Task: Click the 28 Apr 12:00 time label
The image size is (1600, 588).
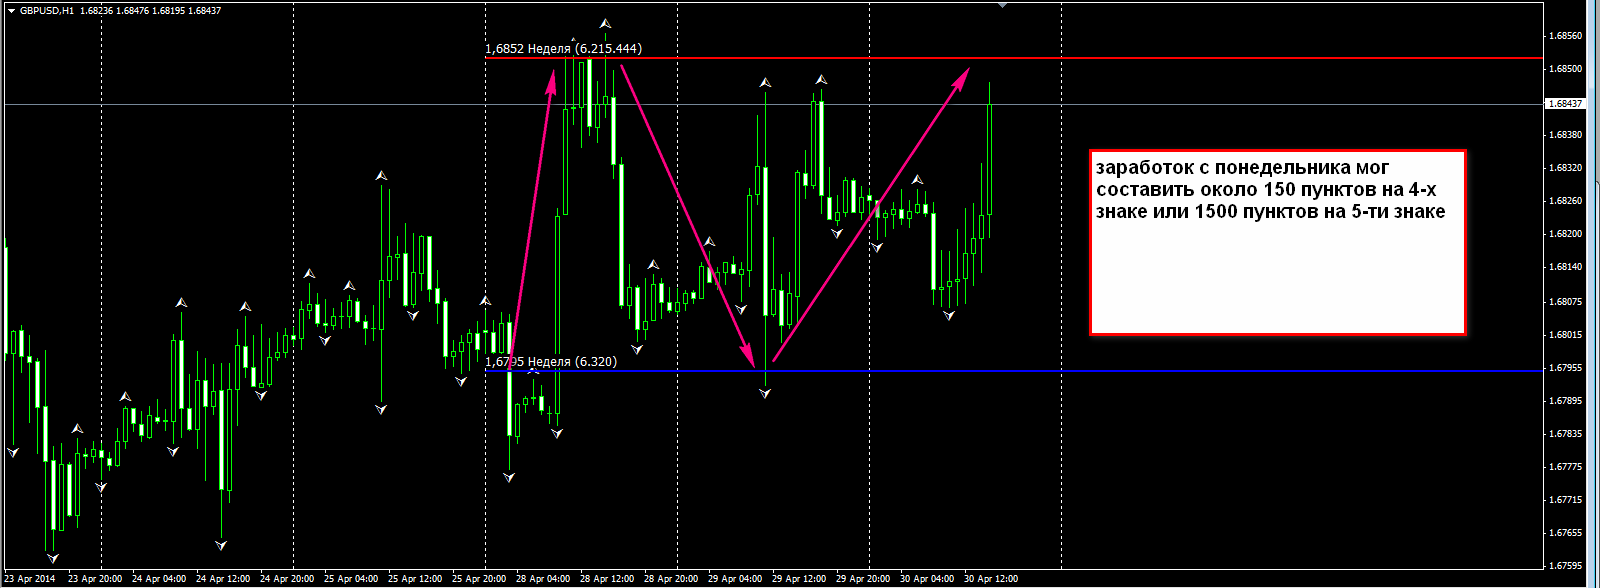Action: (x=607, y=579)
